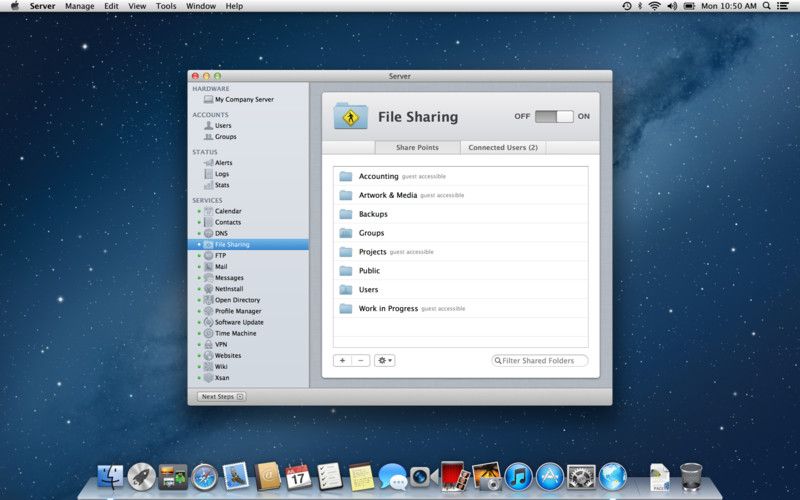Select the DNS service icon
Screen dimensions: 800x500
tap(208, 233)
